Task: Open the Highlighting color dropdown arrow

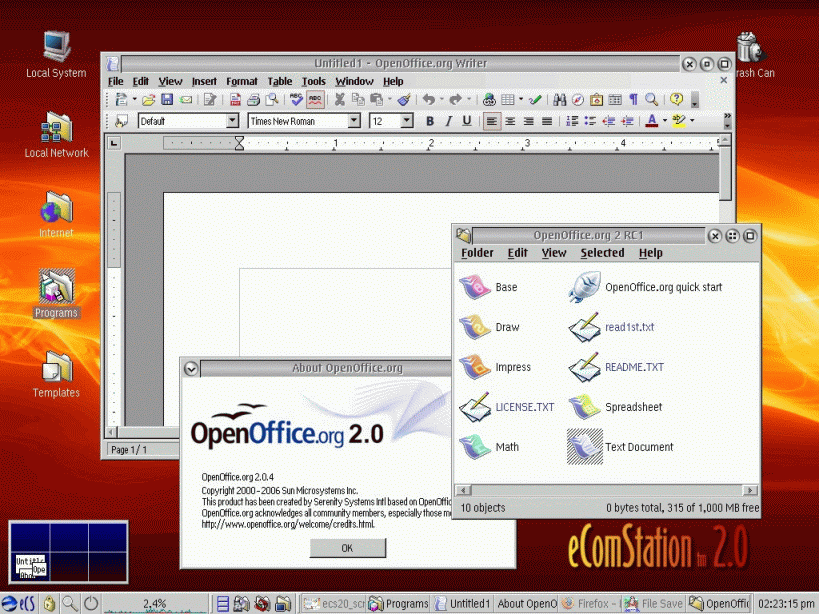Action: click(692, 121)
